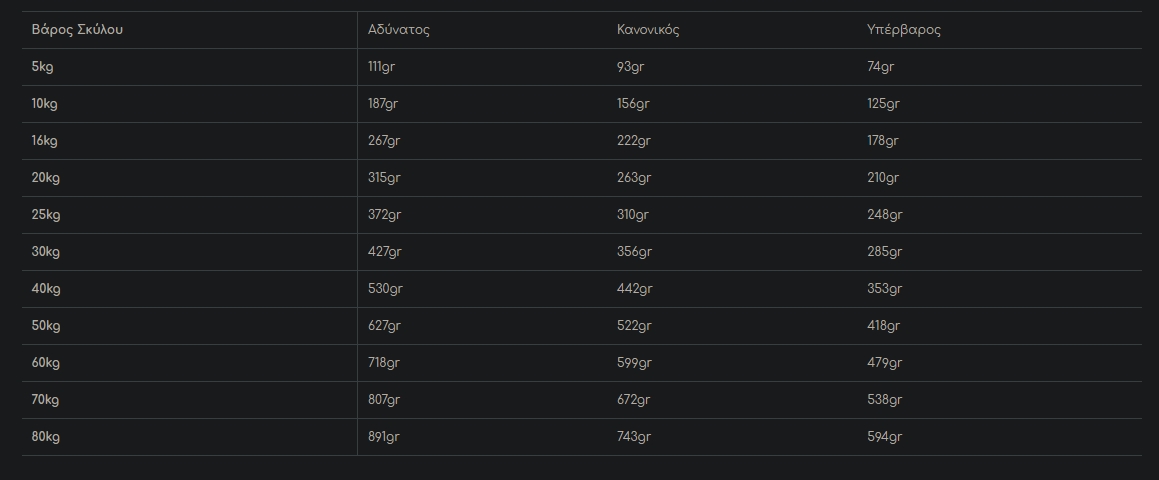
Task: Select the 599gr cell in 60kg row
Action: (x=634, y=363)
